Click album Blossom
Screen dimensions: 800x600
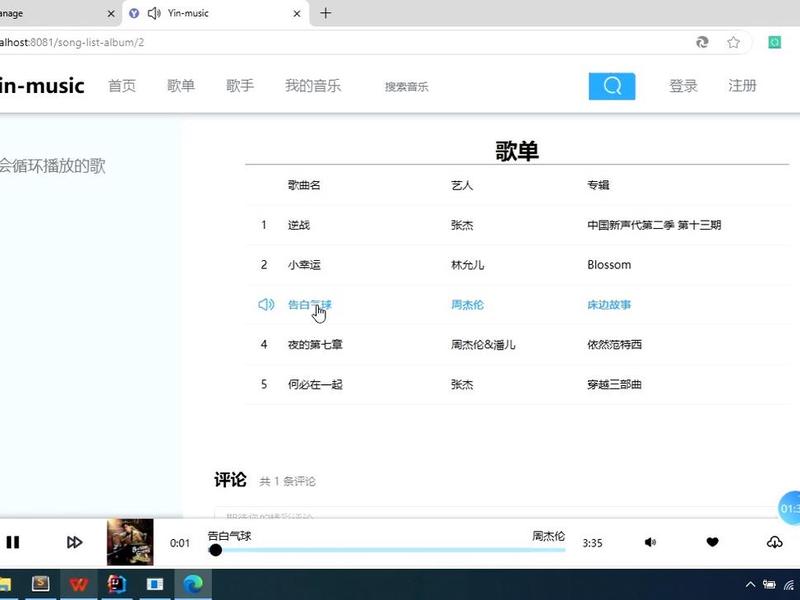(609, 265)
